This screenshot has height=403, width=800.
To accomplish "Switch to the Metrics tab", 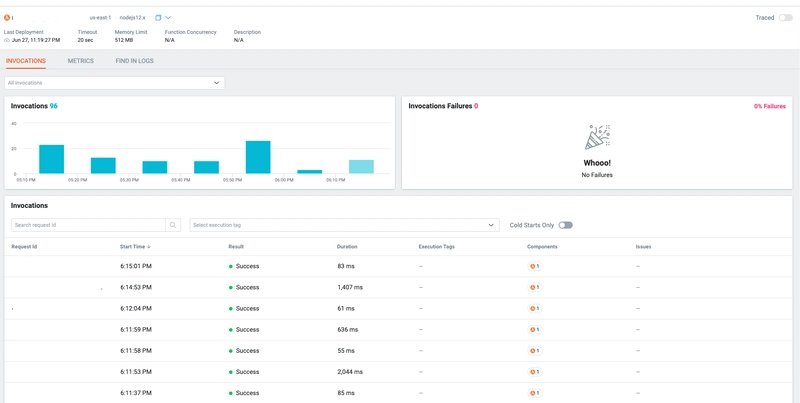I will 80,61.
